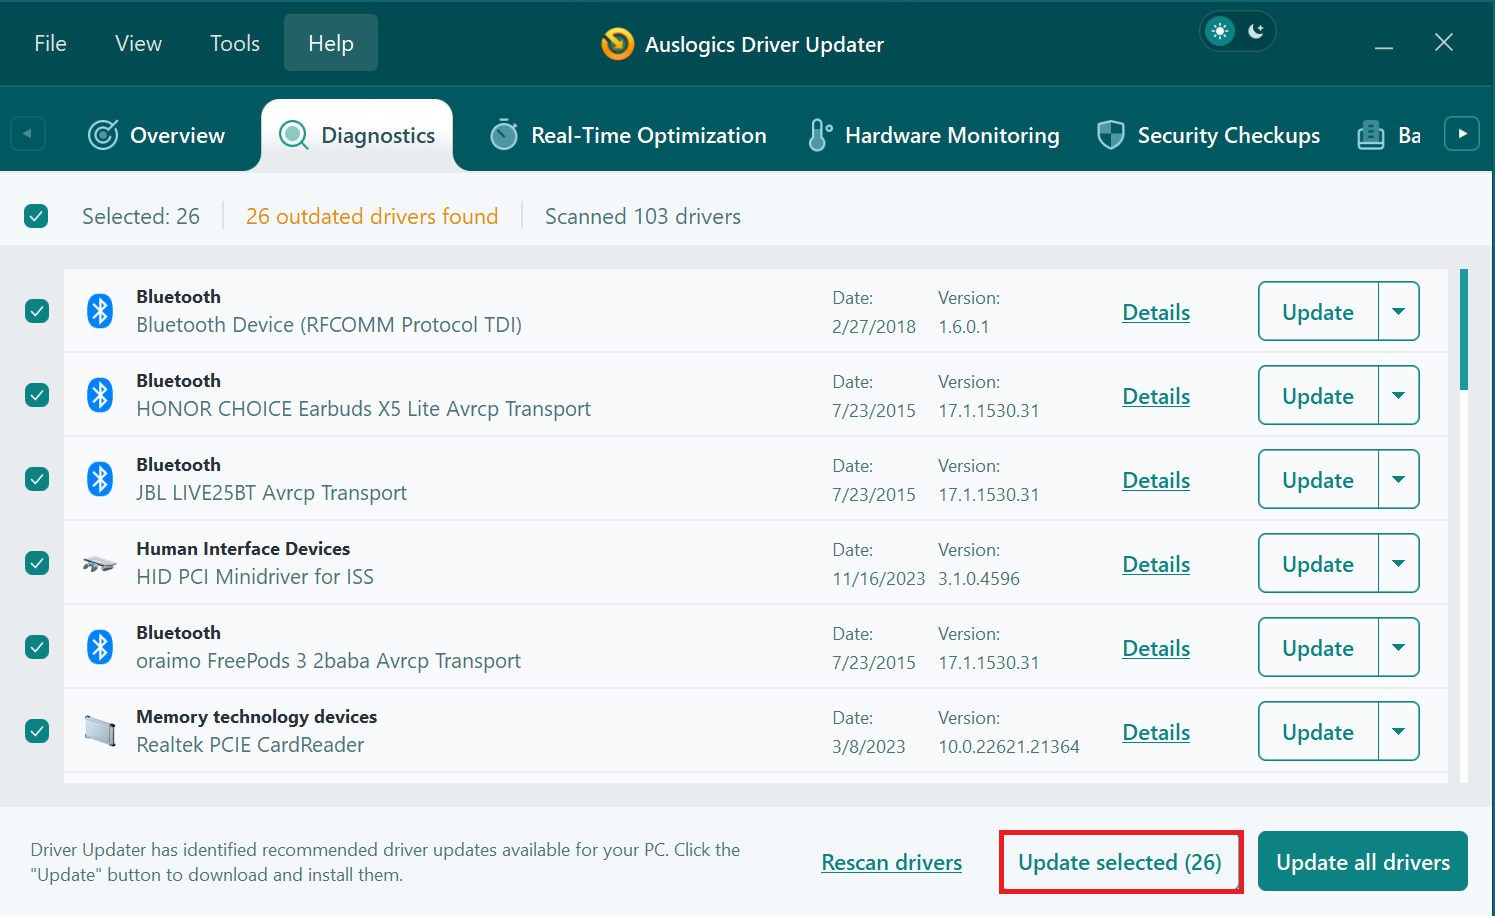
Task: Uncheck oraimo FreePods 3 2baba driver
Action: [37, 647]
